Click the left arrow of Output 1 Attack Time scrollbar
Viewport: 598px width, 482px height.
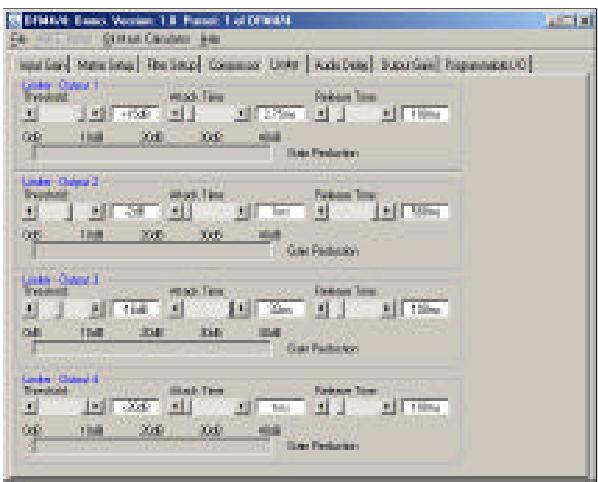[175, 114]
